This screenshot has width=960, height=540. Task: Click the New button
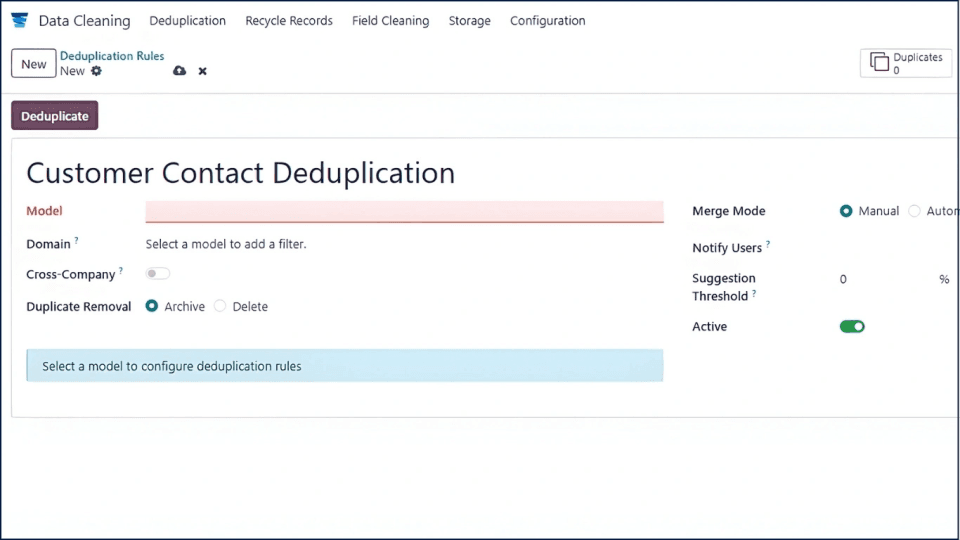coord(34,64)
